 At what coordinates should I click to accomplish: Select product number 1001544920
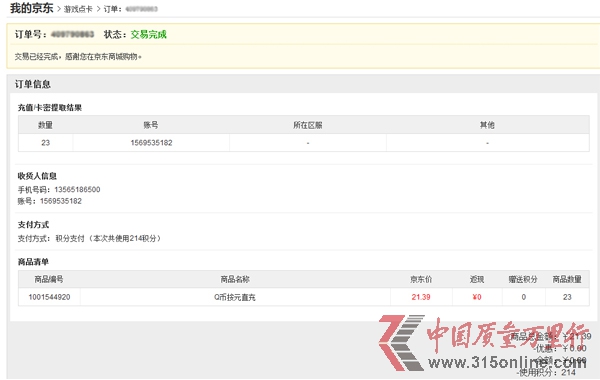point(49,297)
